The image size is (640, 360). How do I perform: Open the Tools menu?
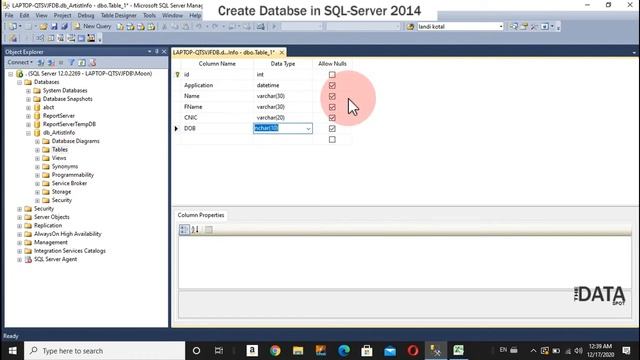coord(149,15)
